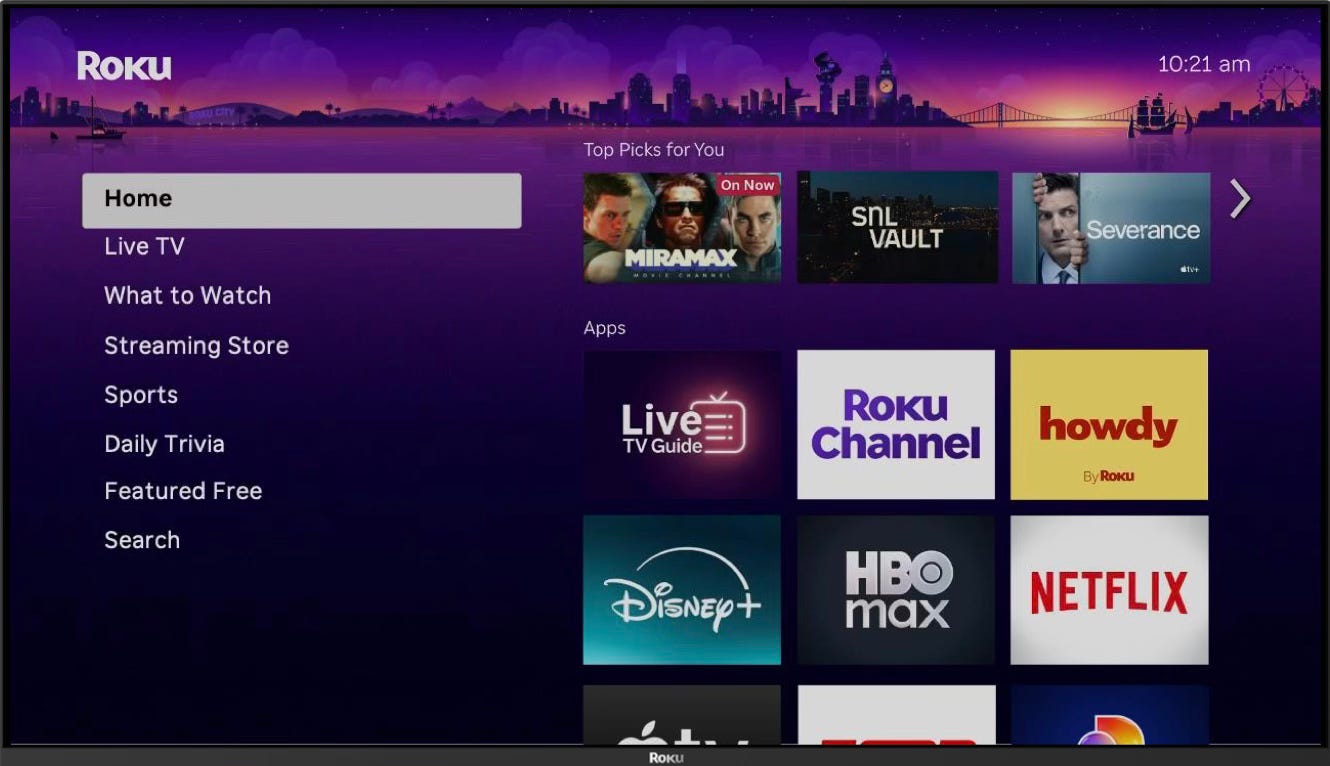Open Featured Free menu item
Image resolution: width=1330 pixels, height=766 pixels.
pos(183,491)
